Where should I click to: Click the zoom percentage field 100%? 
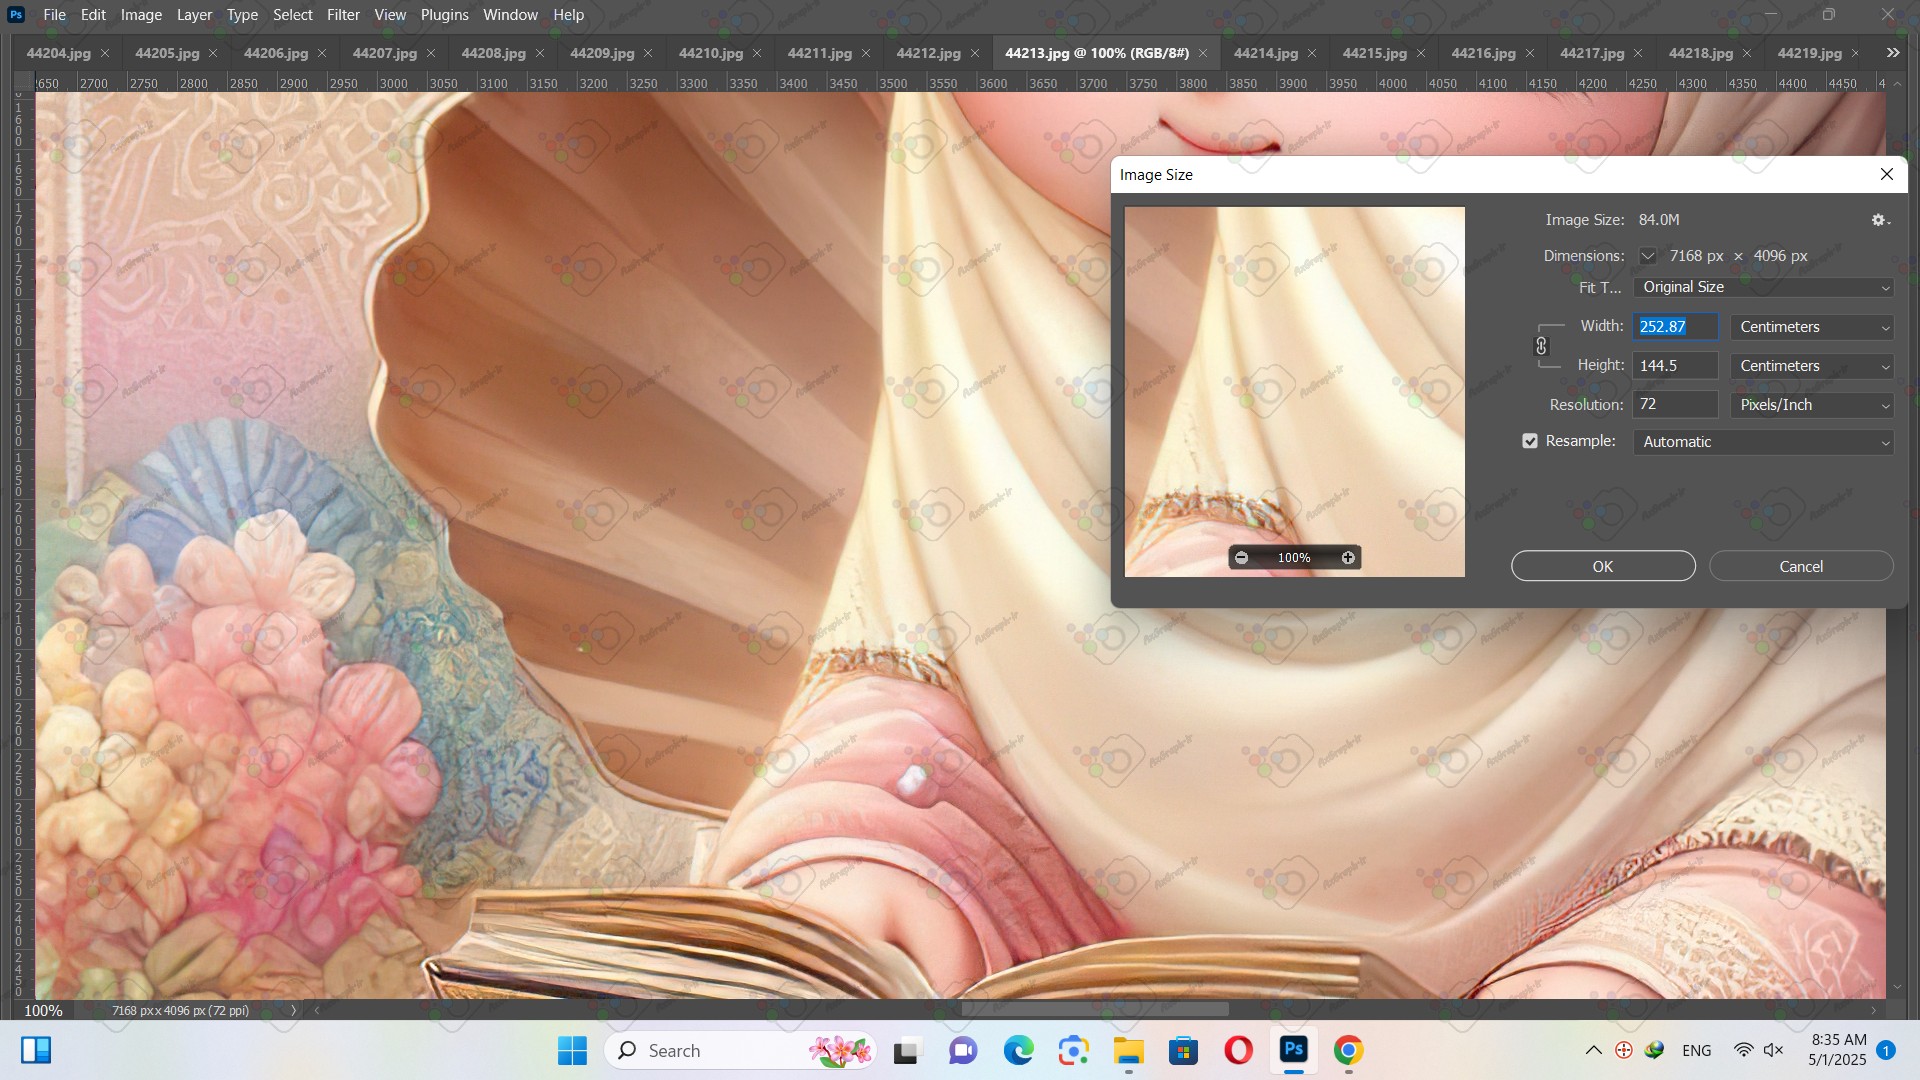43,1011
